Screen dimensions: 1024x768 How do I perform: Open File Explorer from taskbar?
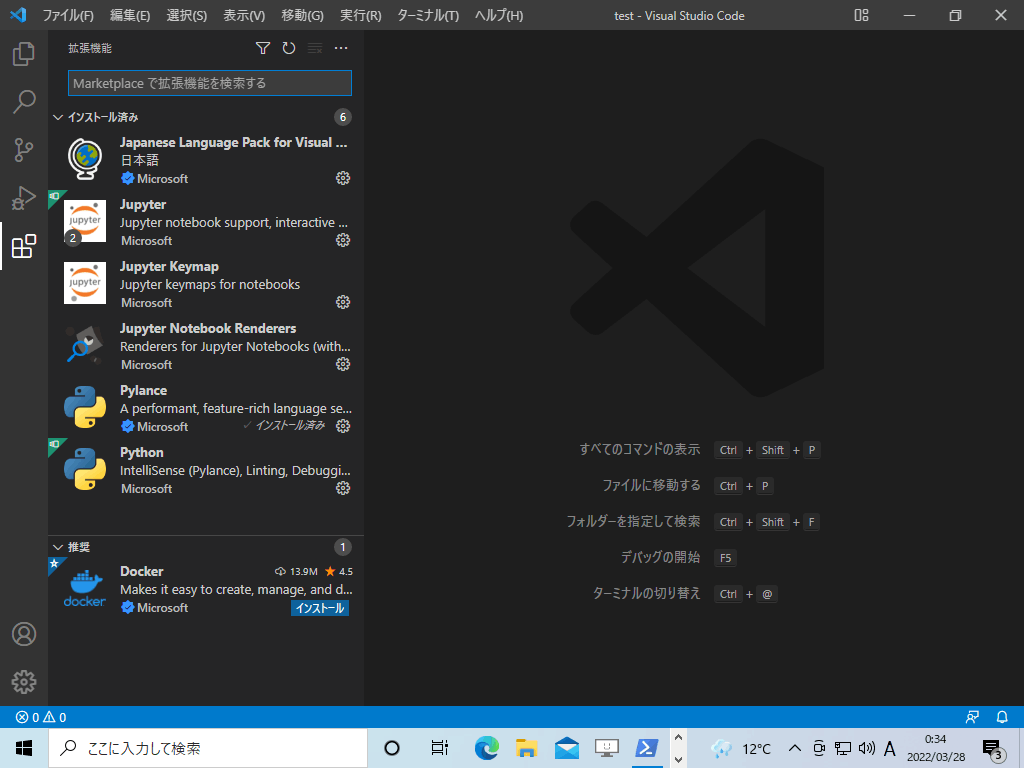click(x=526, y=748)
